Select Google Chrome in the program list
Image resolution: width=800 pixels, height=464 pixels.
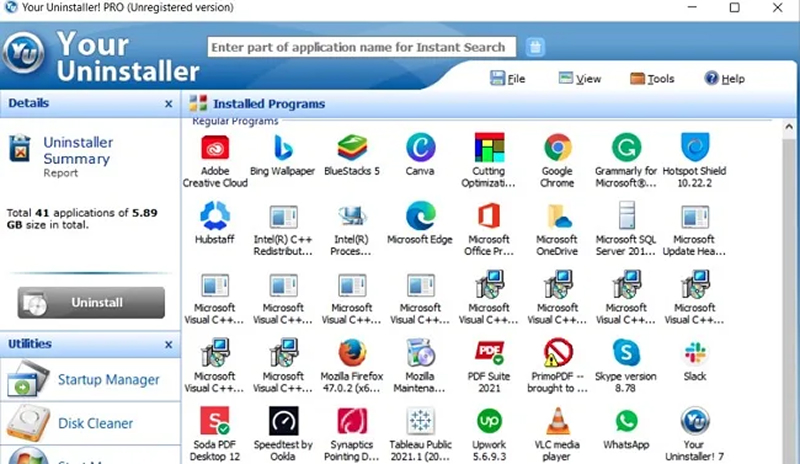[x=558, y=148]
